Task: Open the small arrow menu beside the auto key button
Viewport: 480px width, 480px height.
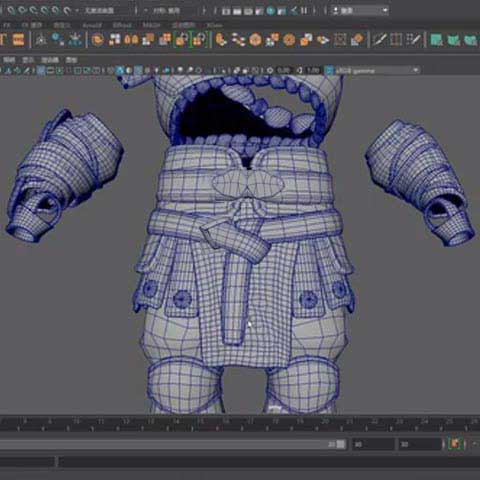Action: tap(474, 444)
